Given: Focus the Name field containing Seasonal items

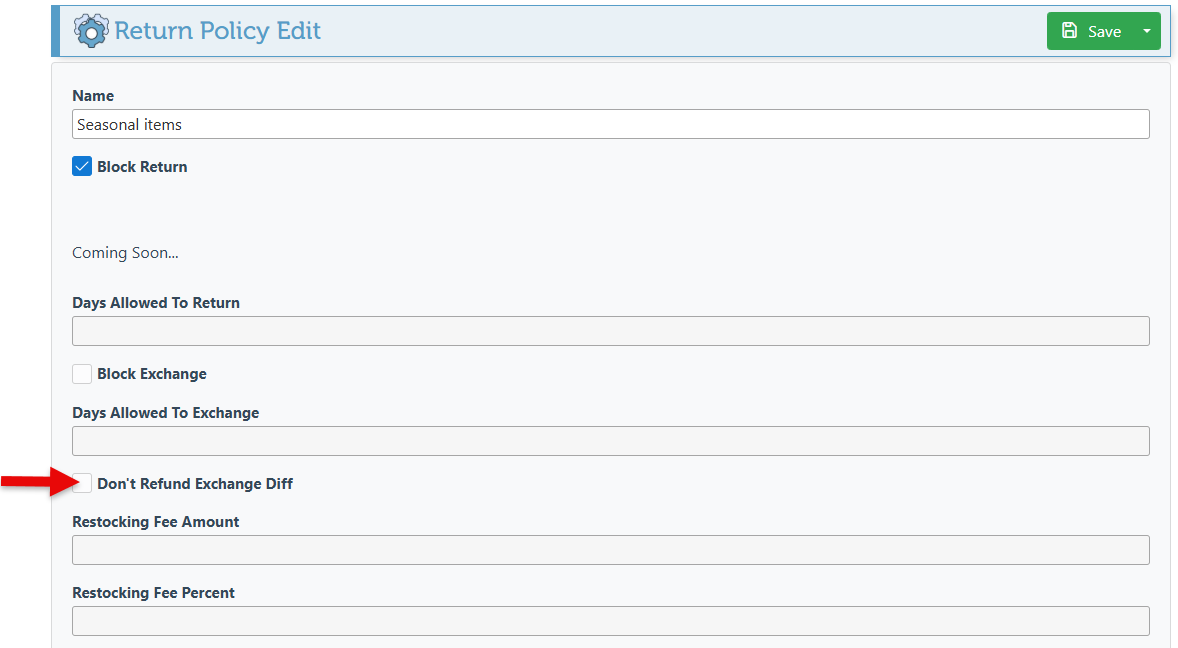Looking at the screenshot, I should pyautogui.click(x=611, y=124).
